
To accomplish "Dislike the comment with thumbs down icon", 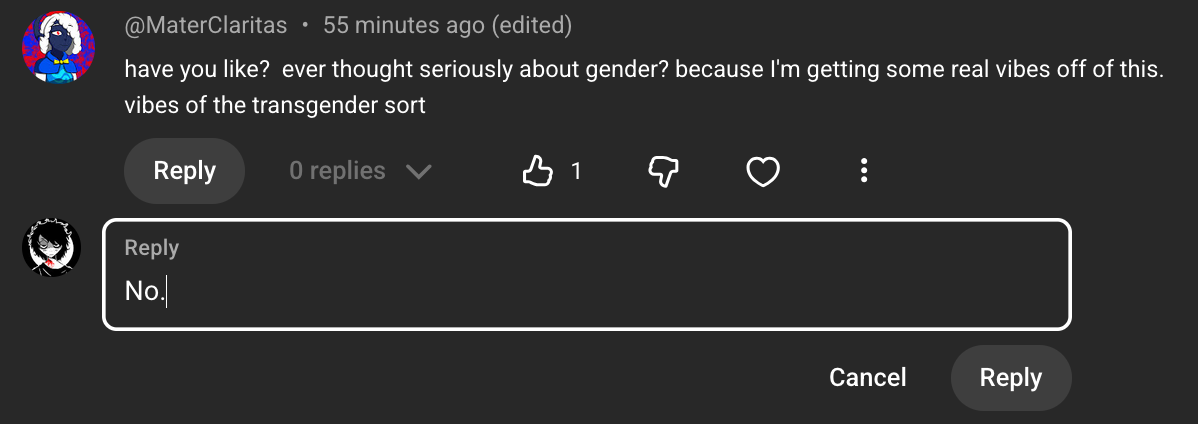I will coord(664,172).
